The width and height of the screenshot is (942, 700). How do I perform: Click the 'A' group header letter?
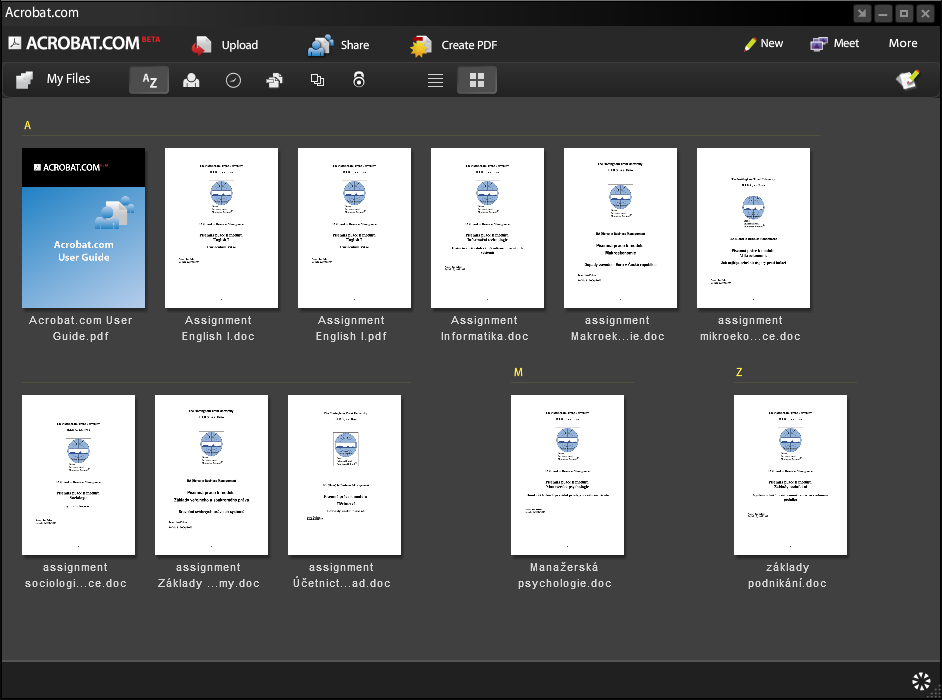pos(27,125)
